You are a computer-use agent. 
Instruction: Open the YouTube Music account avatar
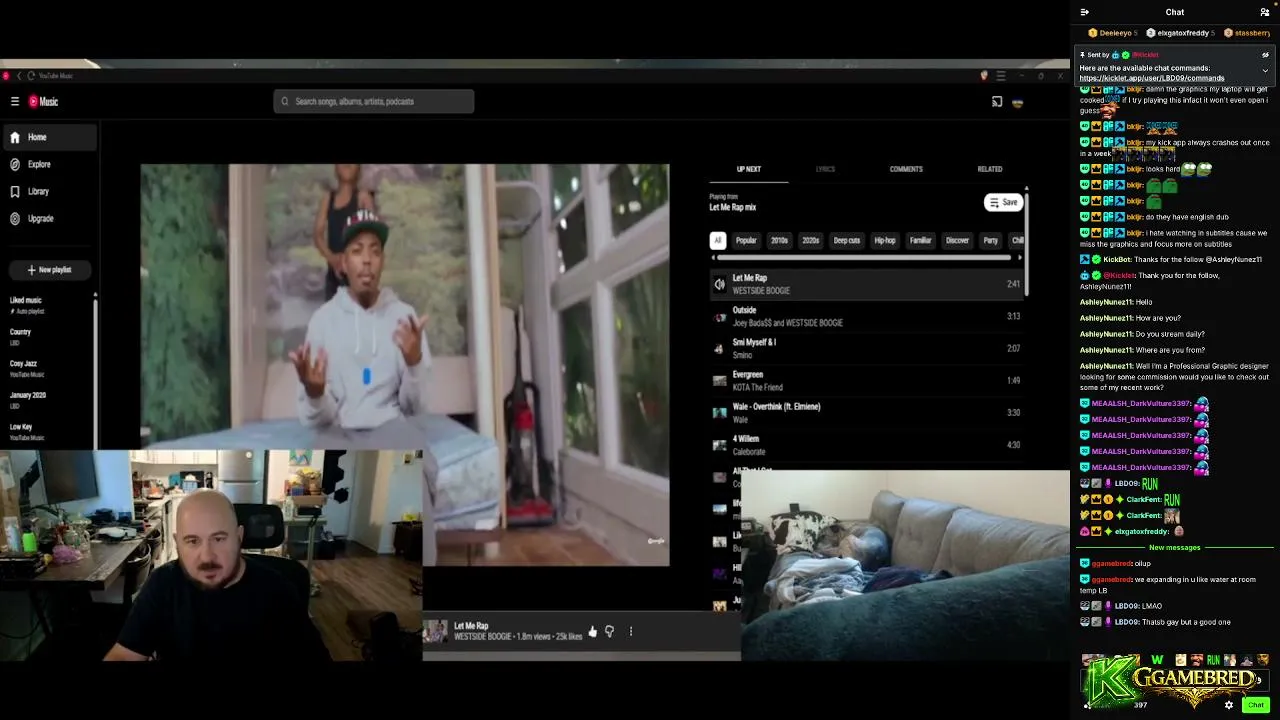point(1018,101)
